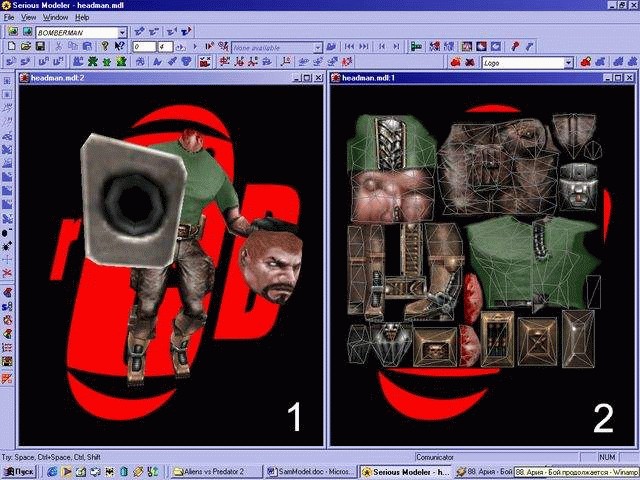Click the second image icon left of BOMBERMAN

click(x=27, y=31)
